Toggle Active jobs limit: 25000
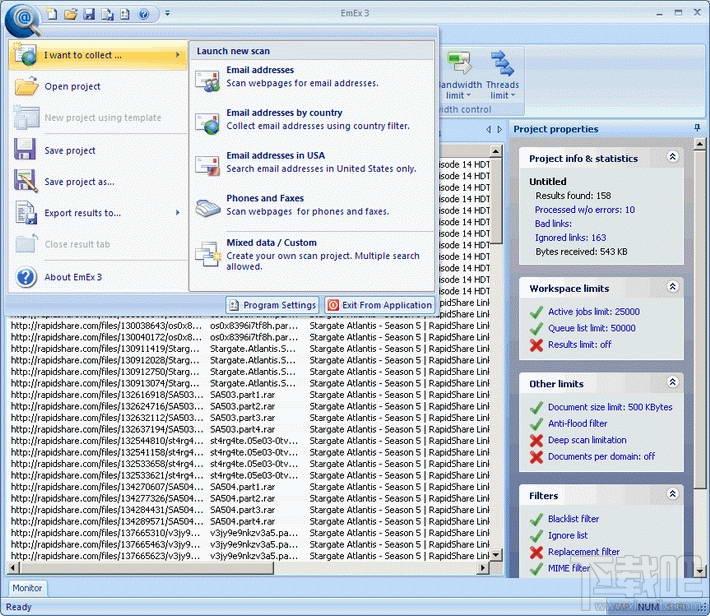 pos(594,312)
